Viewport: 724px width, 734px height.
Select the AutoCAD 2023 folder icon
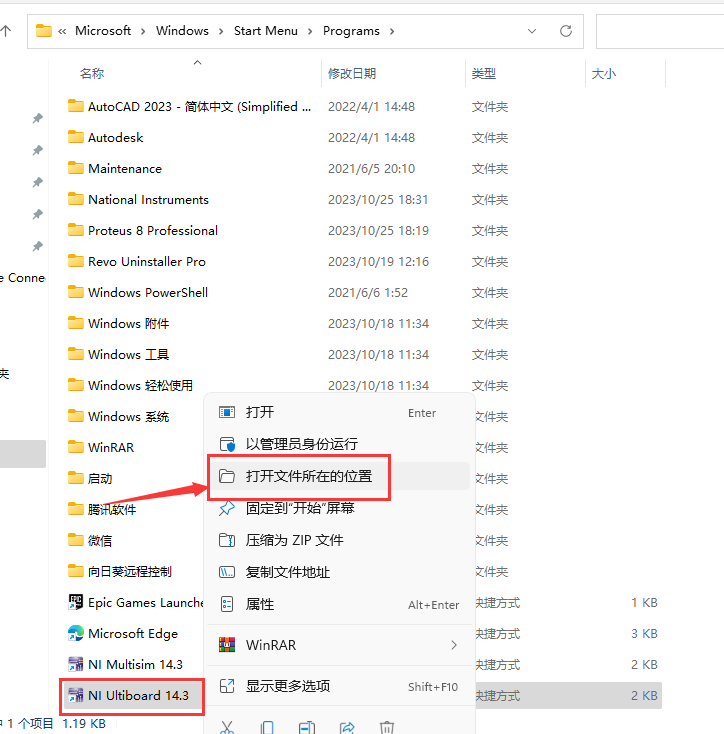tap(75, 106)
